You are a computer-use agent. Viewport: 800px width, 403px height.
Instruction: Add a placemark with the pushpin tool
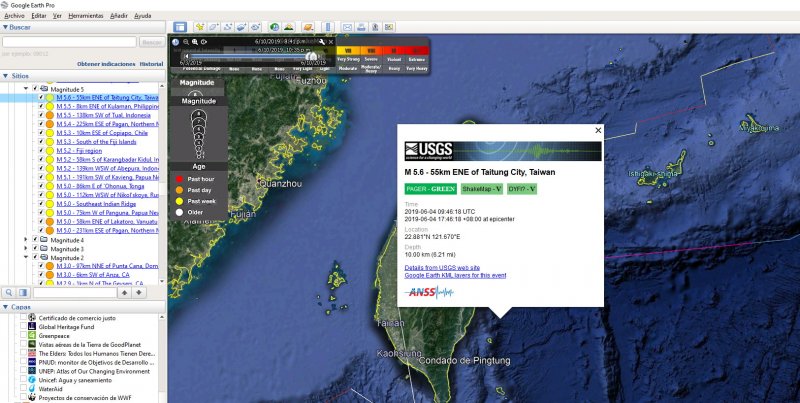pos(199,27)
